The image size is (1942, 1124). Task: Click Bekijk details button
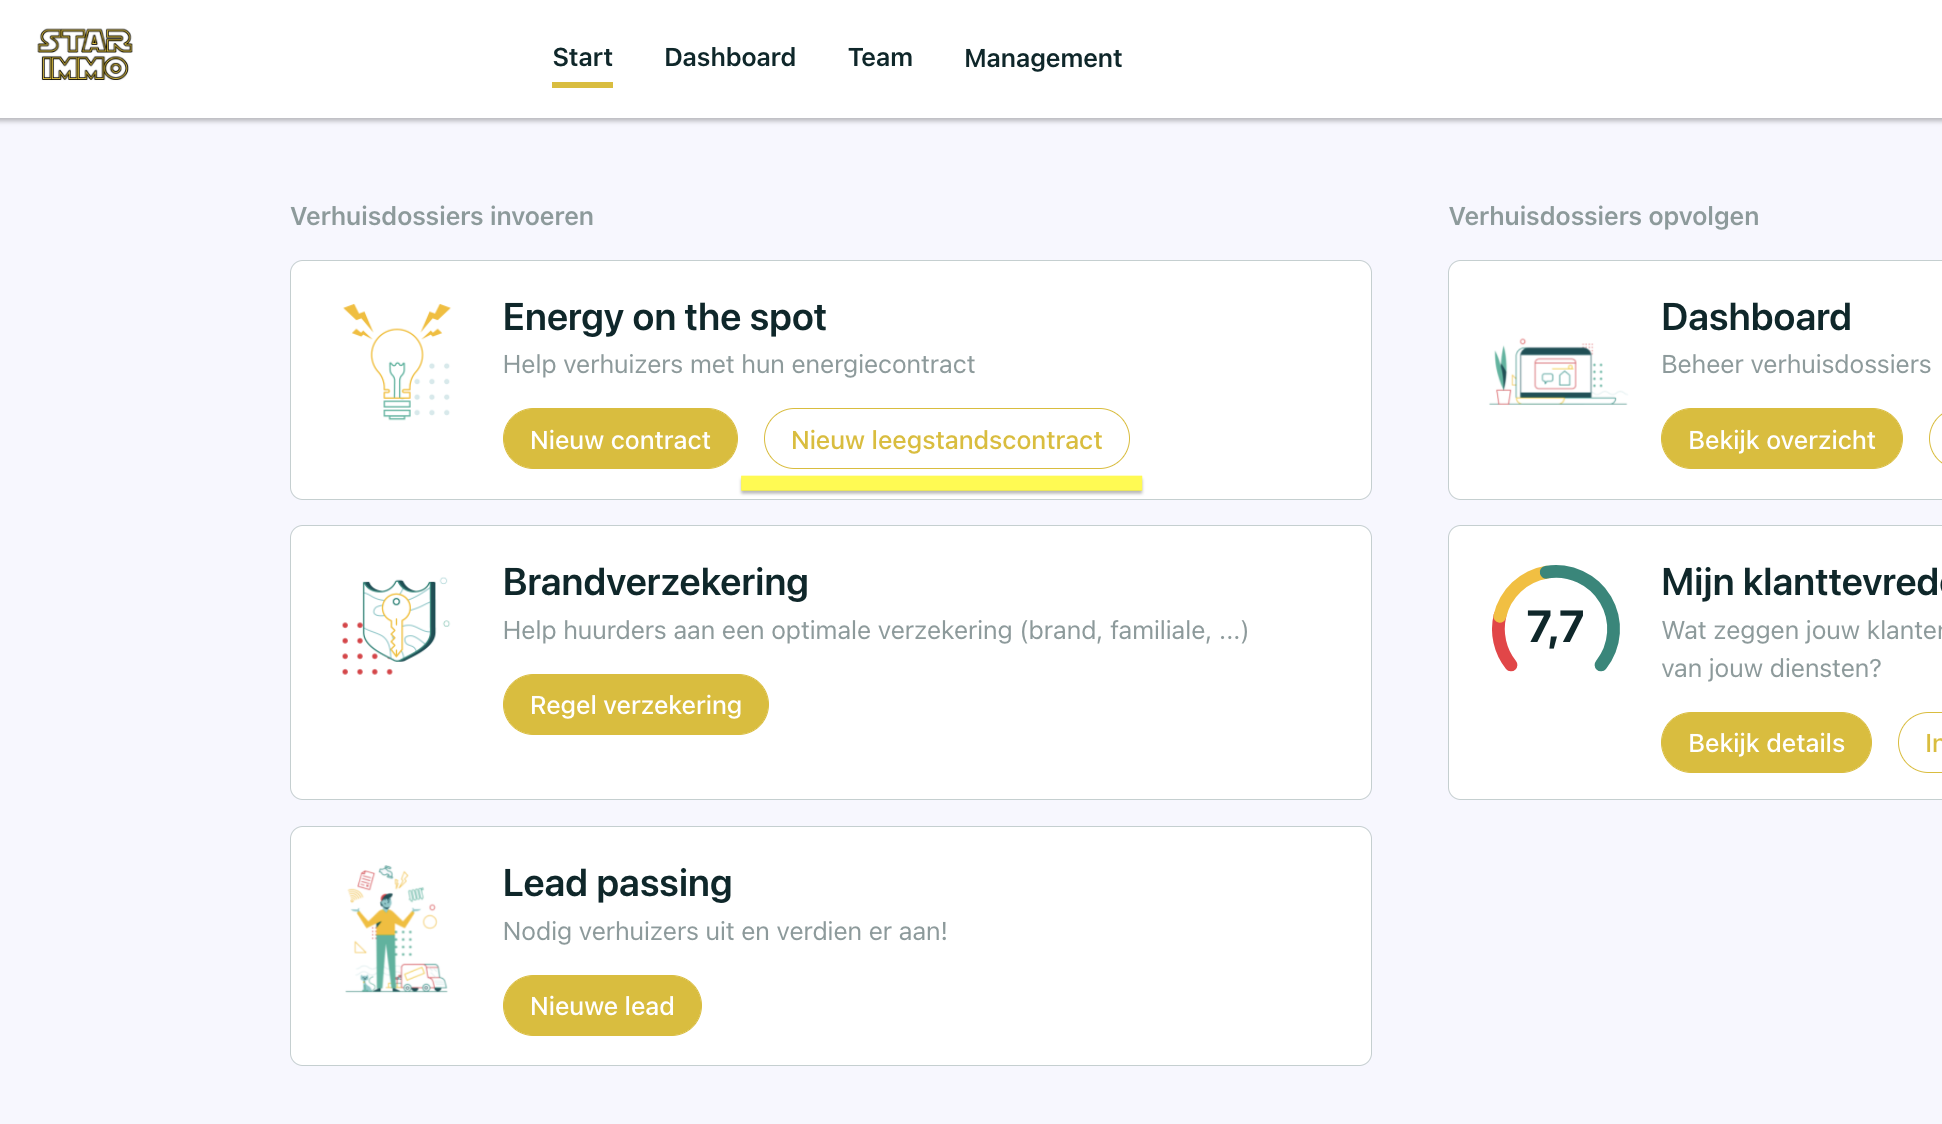click(1766, 743)
